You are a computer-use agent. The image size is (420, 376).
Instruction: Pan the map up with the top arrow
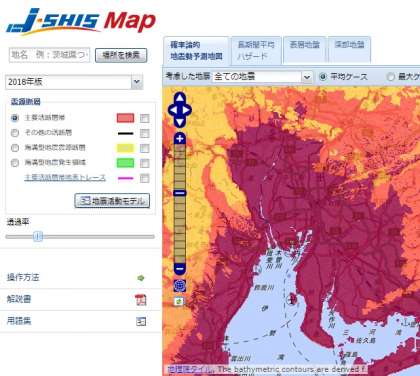click(x=180, y=98)
